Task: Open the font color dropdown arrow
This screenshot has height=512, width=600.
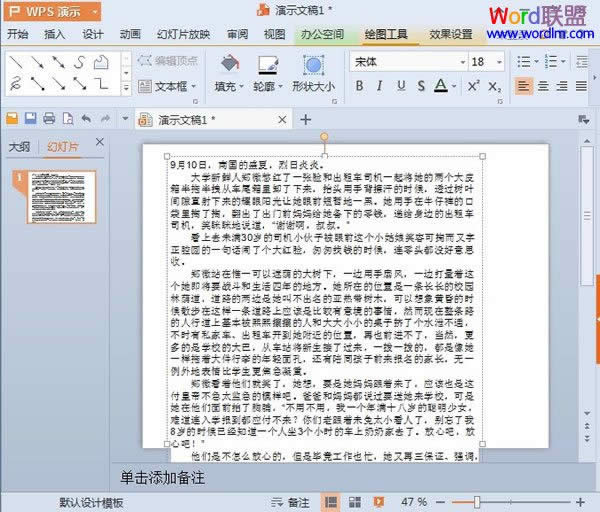Action: pos(454,86)
